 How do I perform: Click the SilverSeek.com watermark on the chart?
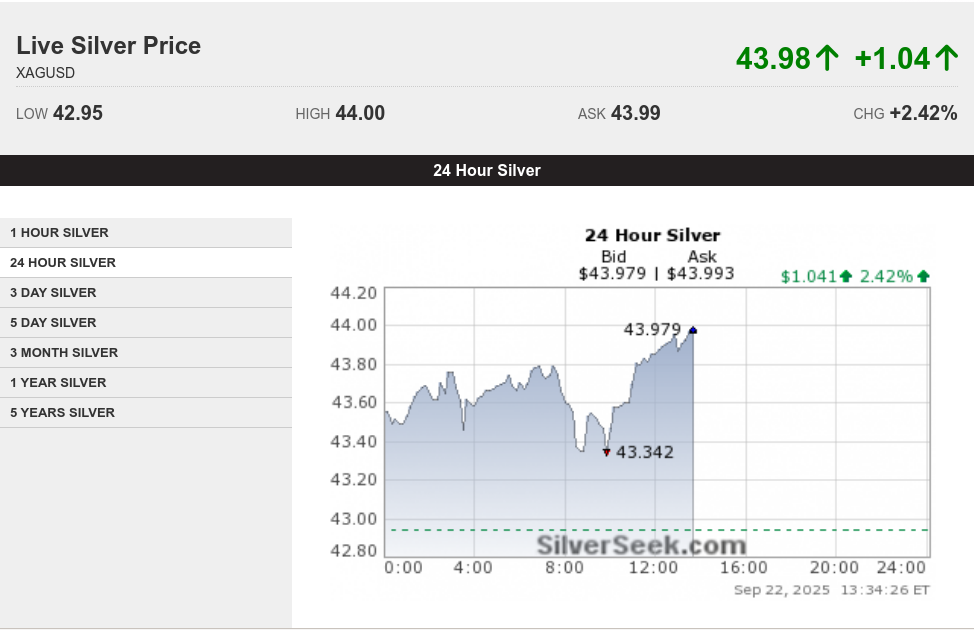pyautogui.click(x=641, y=545)
